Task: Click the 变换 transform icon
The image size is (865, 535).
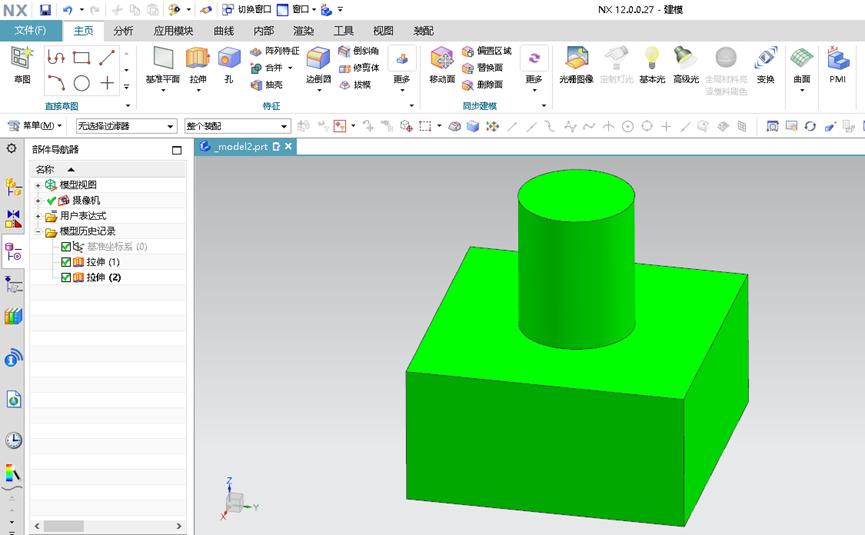Action: (x=766, y=65)
